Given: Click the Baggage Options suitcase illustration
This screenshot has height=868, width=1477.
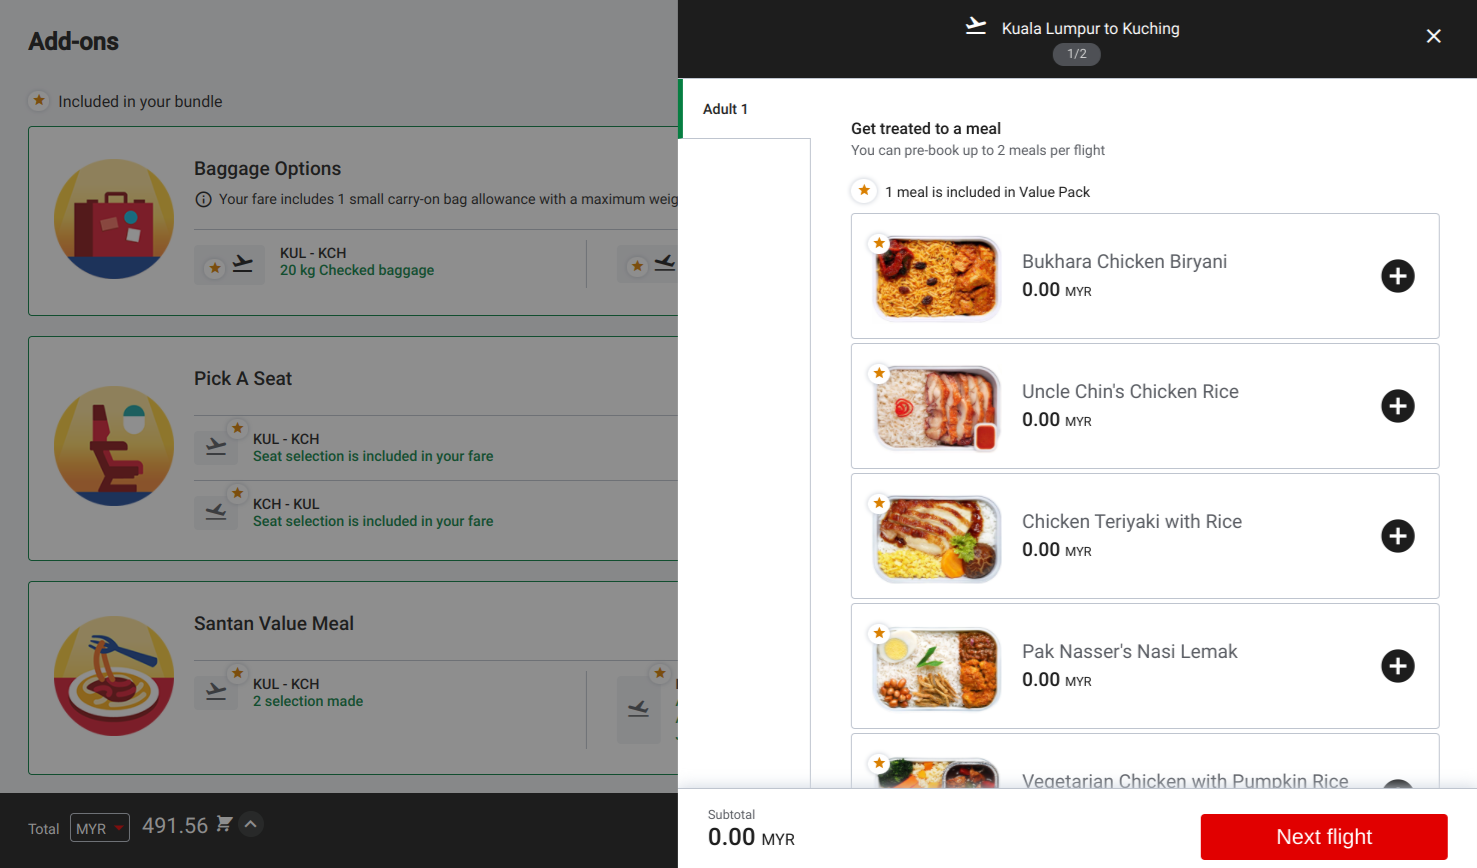Looking at the screenshot, I should point(113,219).
